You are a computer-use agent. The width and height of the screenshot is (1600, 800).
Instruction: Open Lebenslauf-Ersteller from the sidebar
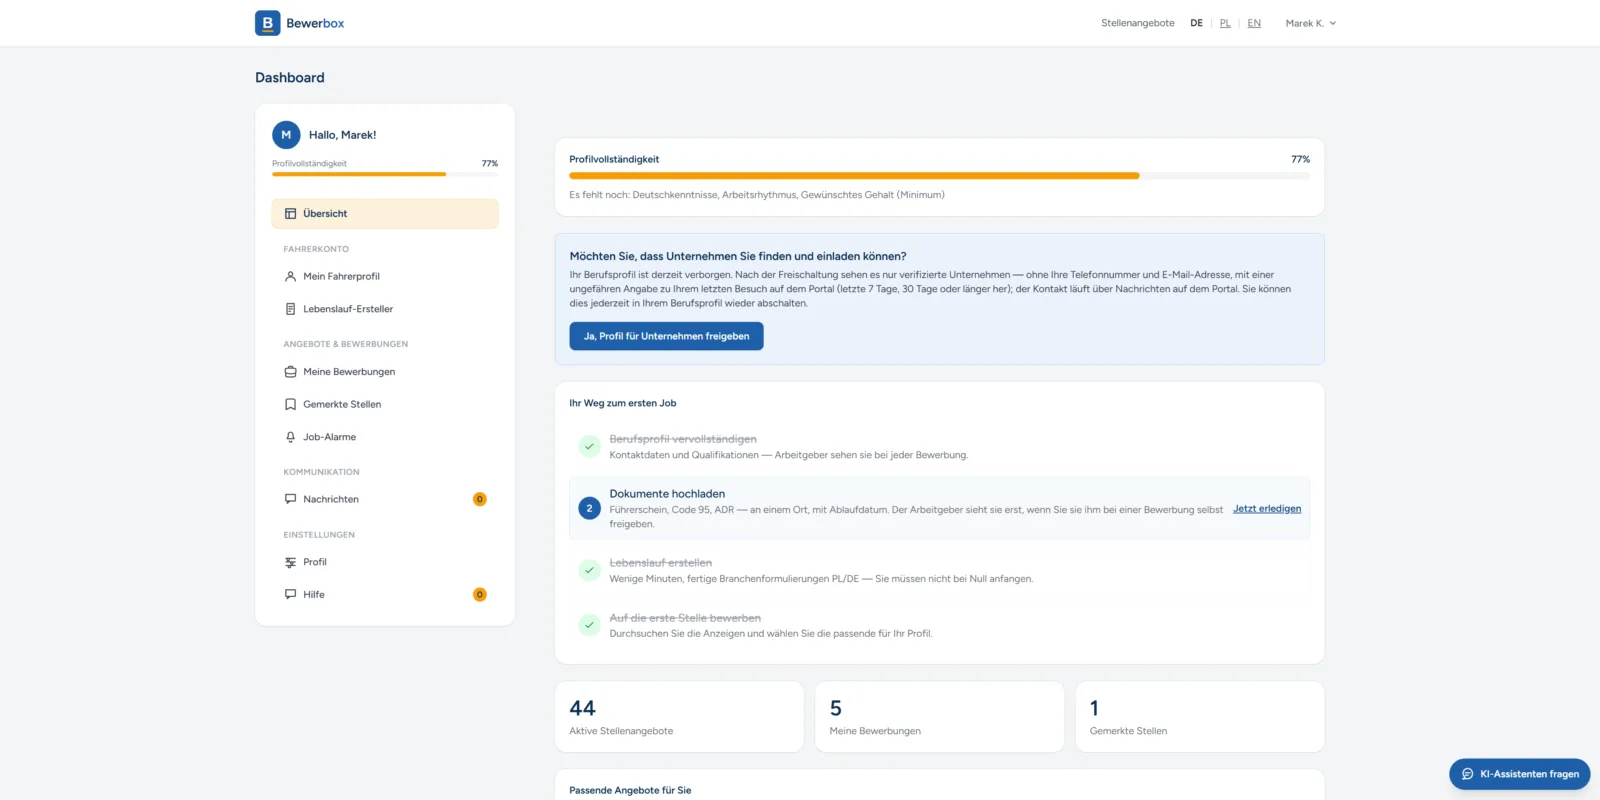coord(385,309)
